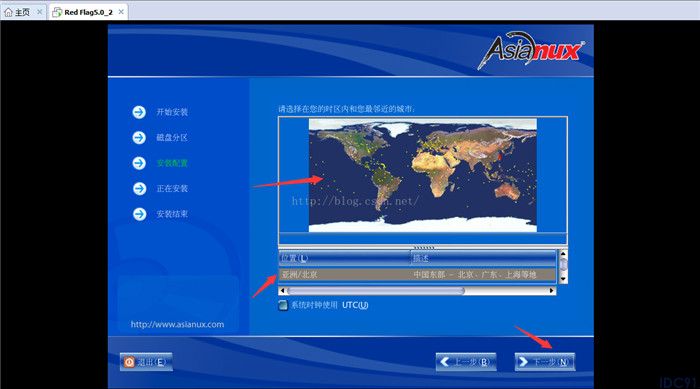Image resolution: width=700 pixels, height=389 pixels.
Task: Click the arrow icon beside 正在安装
Action: point(139,188)
